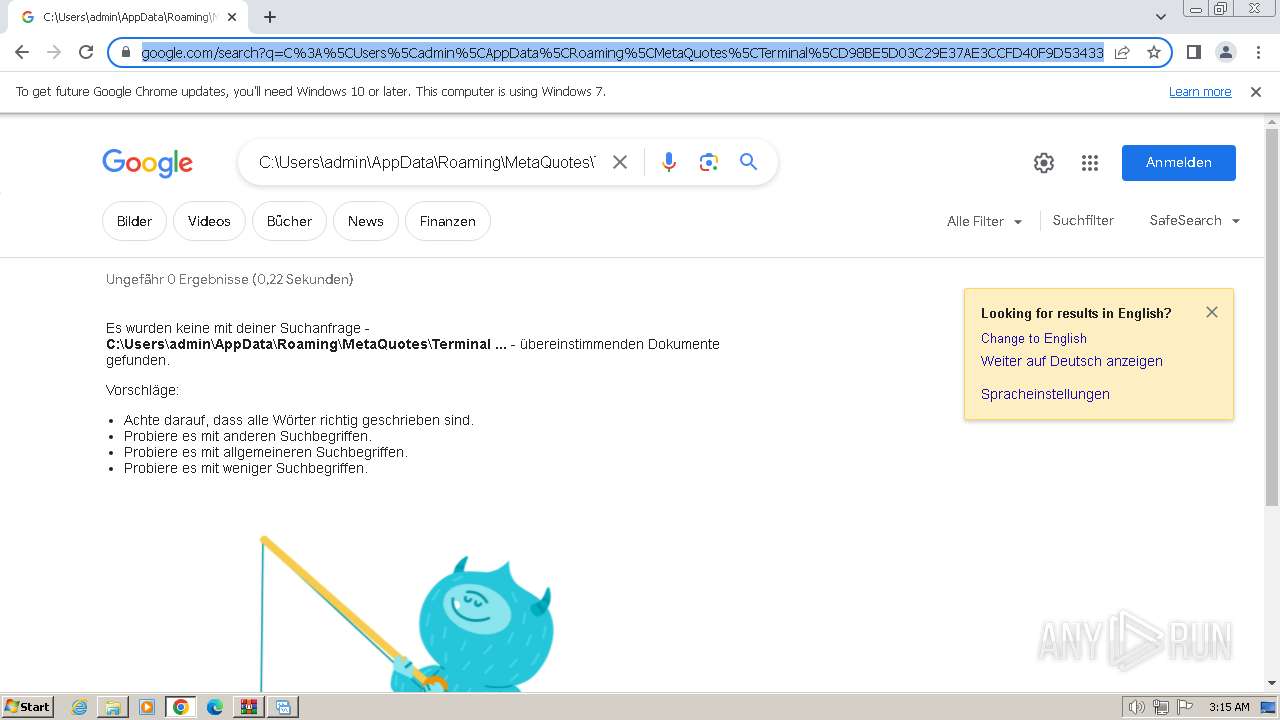Viewport: 1280px width, 720px height.
Task: Bookmark this page with the star icon
Action: 1154,52
